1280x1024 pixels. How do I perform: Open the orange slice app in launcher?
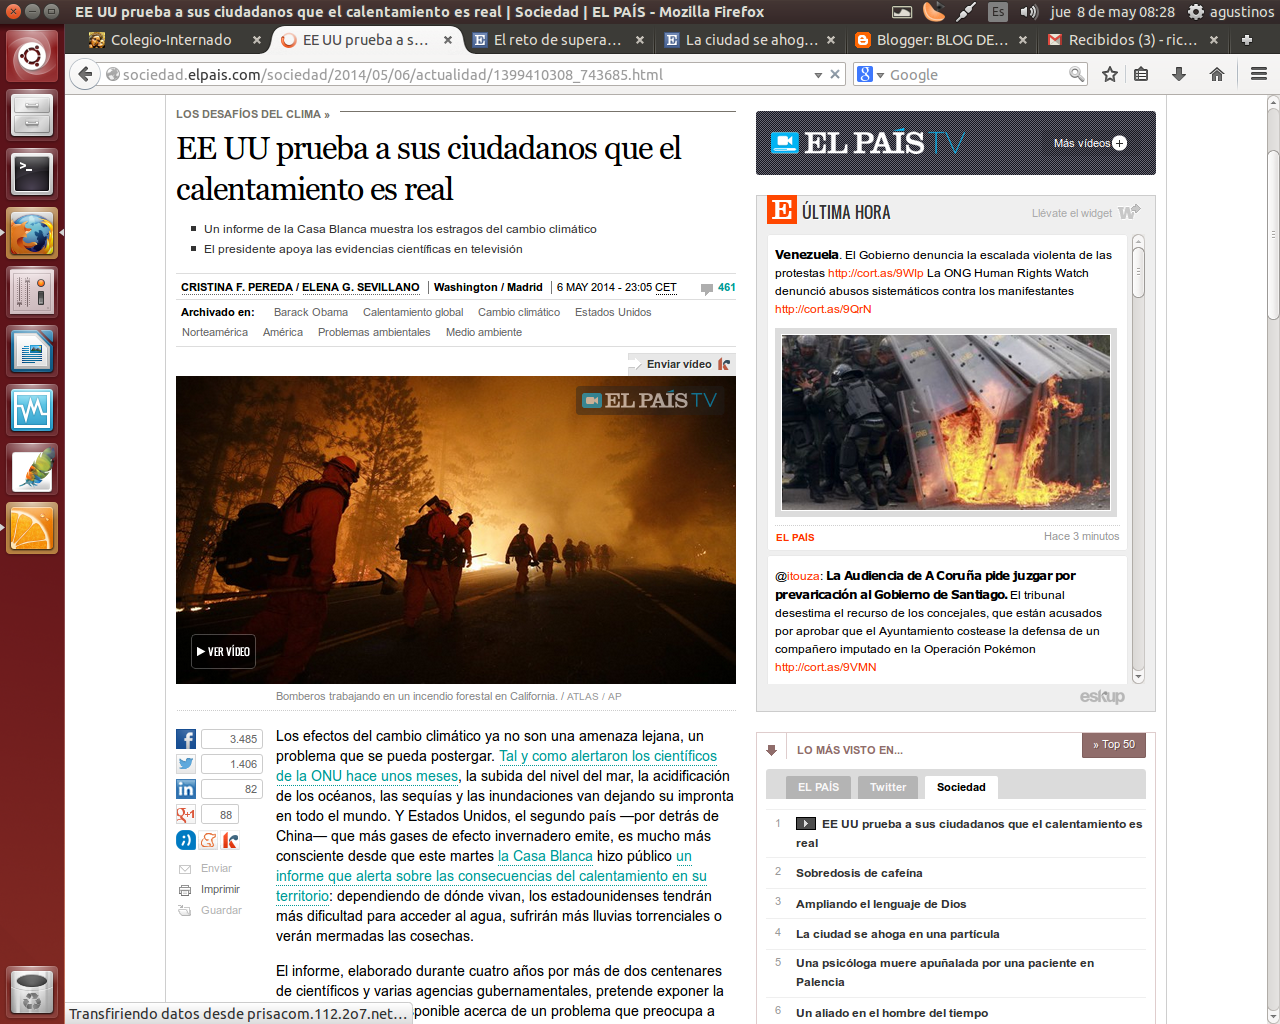tap(32, 528)
